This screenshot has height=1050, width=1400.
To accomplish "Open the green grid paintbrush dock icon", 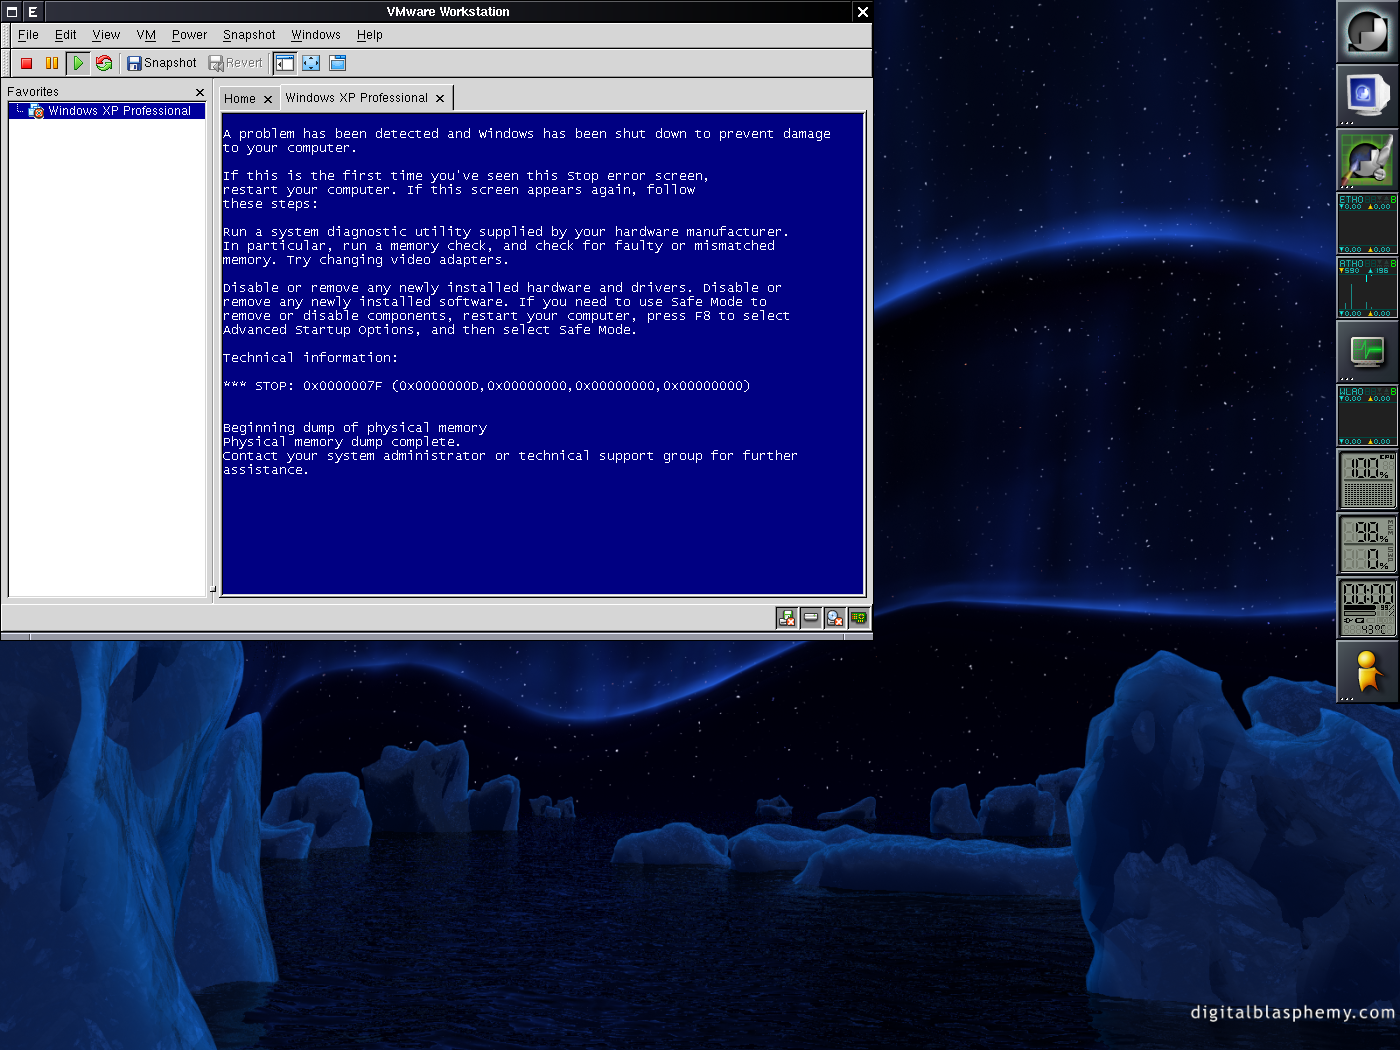I will [x=1368, y=160].
